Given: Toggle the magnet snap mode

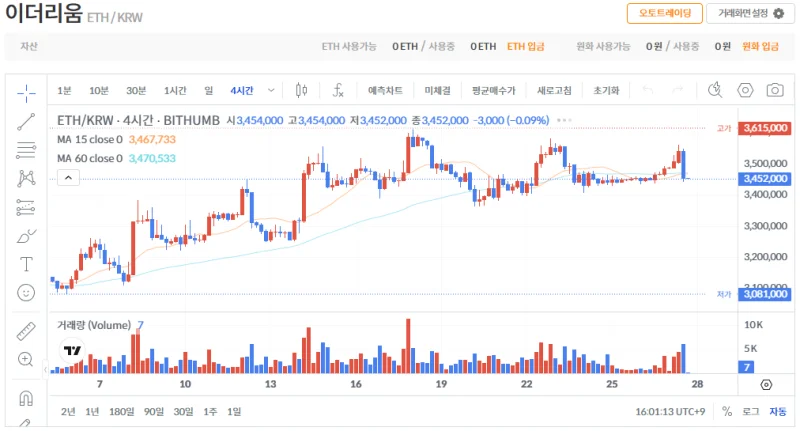Looking at the screenshot, I should [x=26, y=398].
